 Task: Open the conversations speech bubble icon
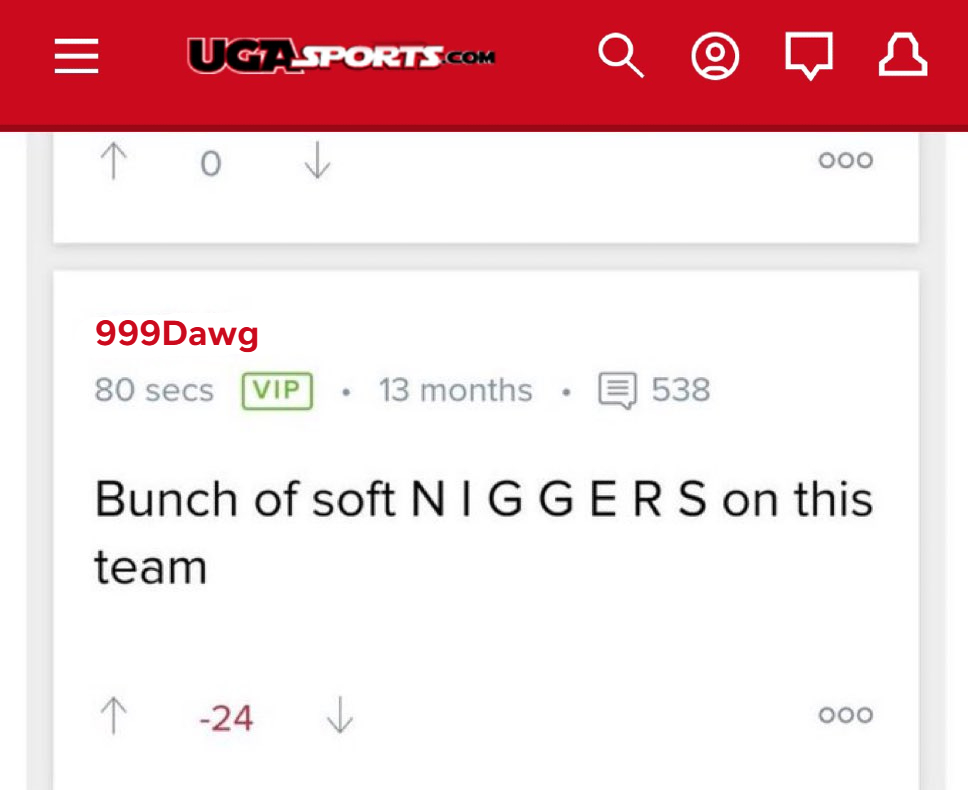click(809, 56)
